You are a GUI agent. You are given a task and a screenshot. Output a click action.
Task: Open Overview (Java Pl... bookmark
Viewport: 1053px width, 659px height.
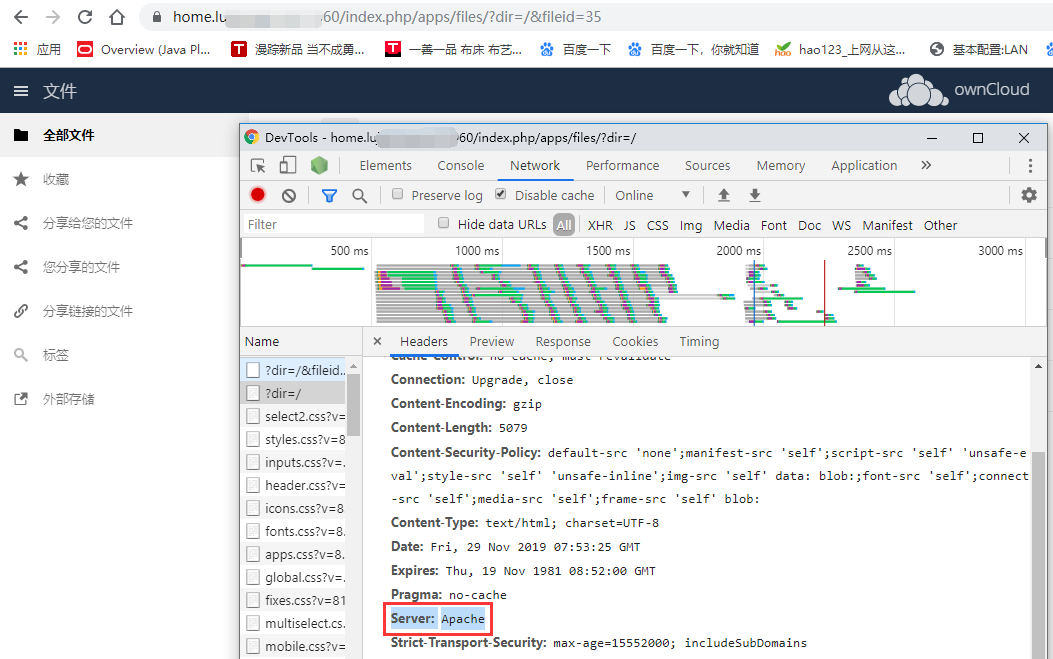coord(144,49)
